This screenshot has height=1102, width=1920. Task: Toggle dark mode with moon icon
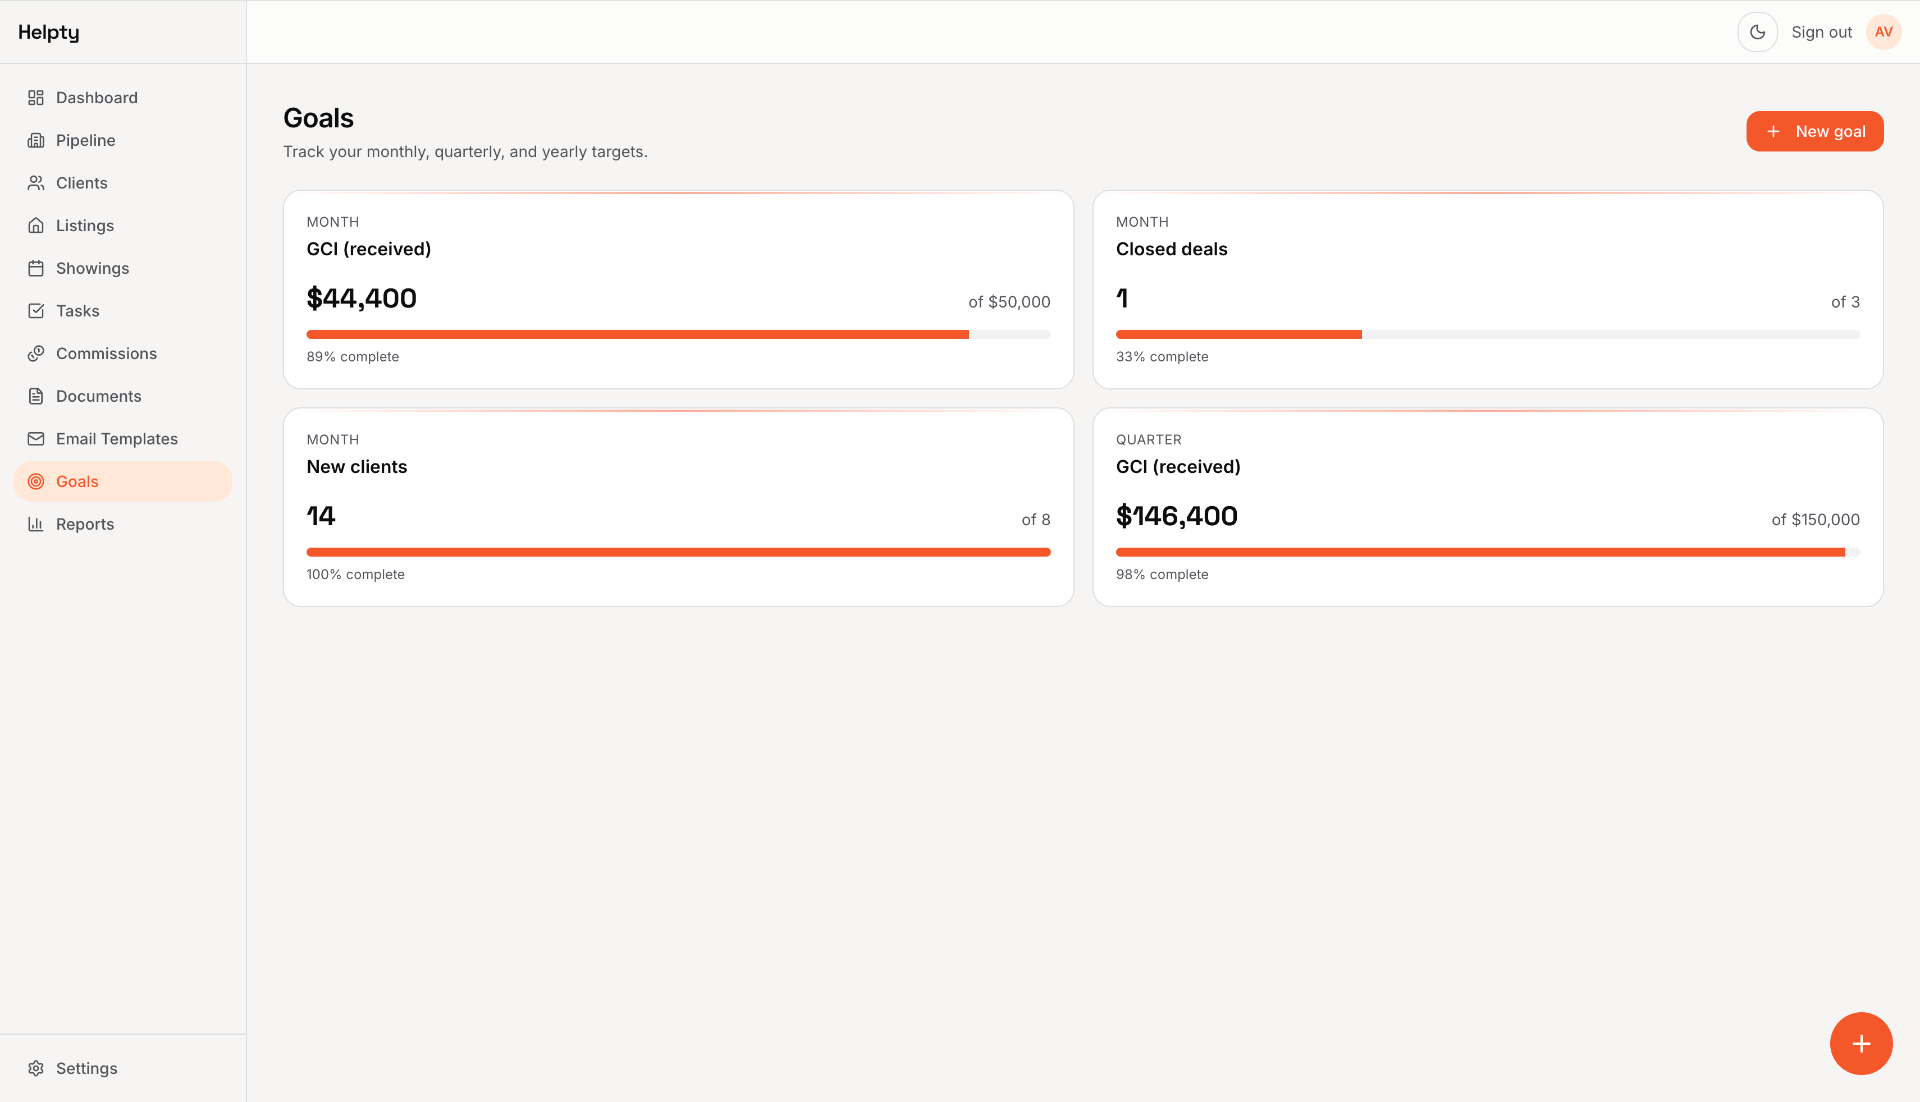coord(1757,32)
